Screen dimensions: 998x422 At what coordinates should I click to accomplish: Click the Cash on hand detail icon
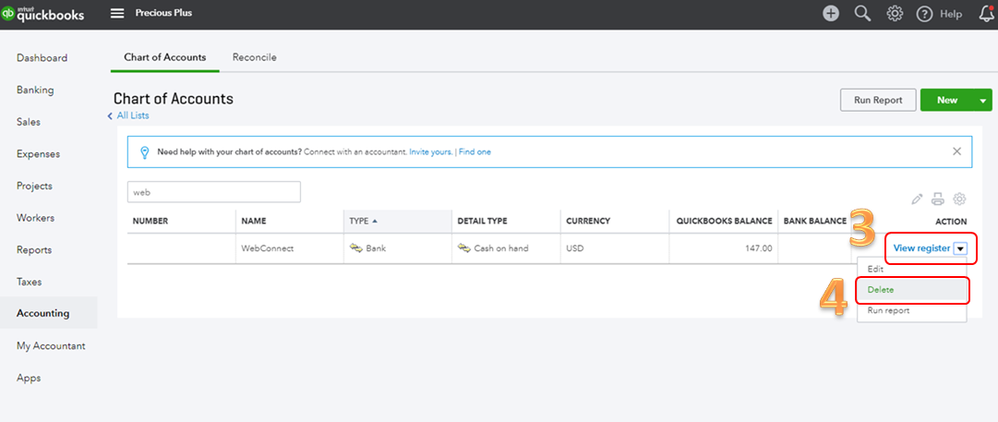click(x=464, y=248)
